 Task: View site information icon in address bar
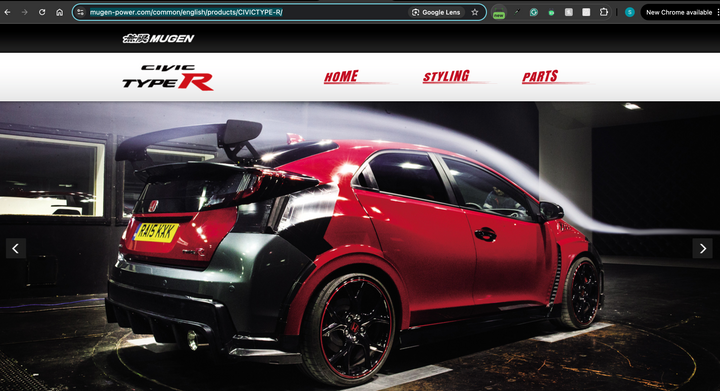coord(80,12)
